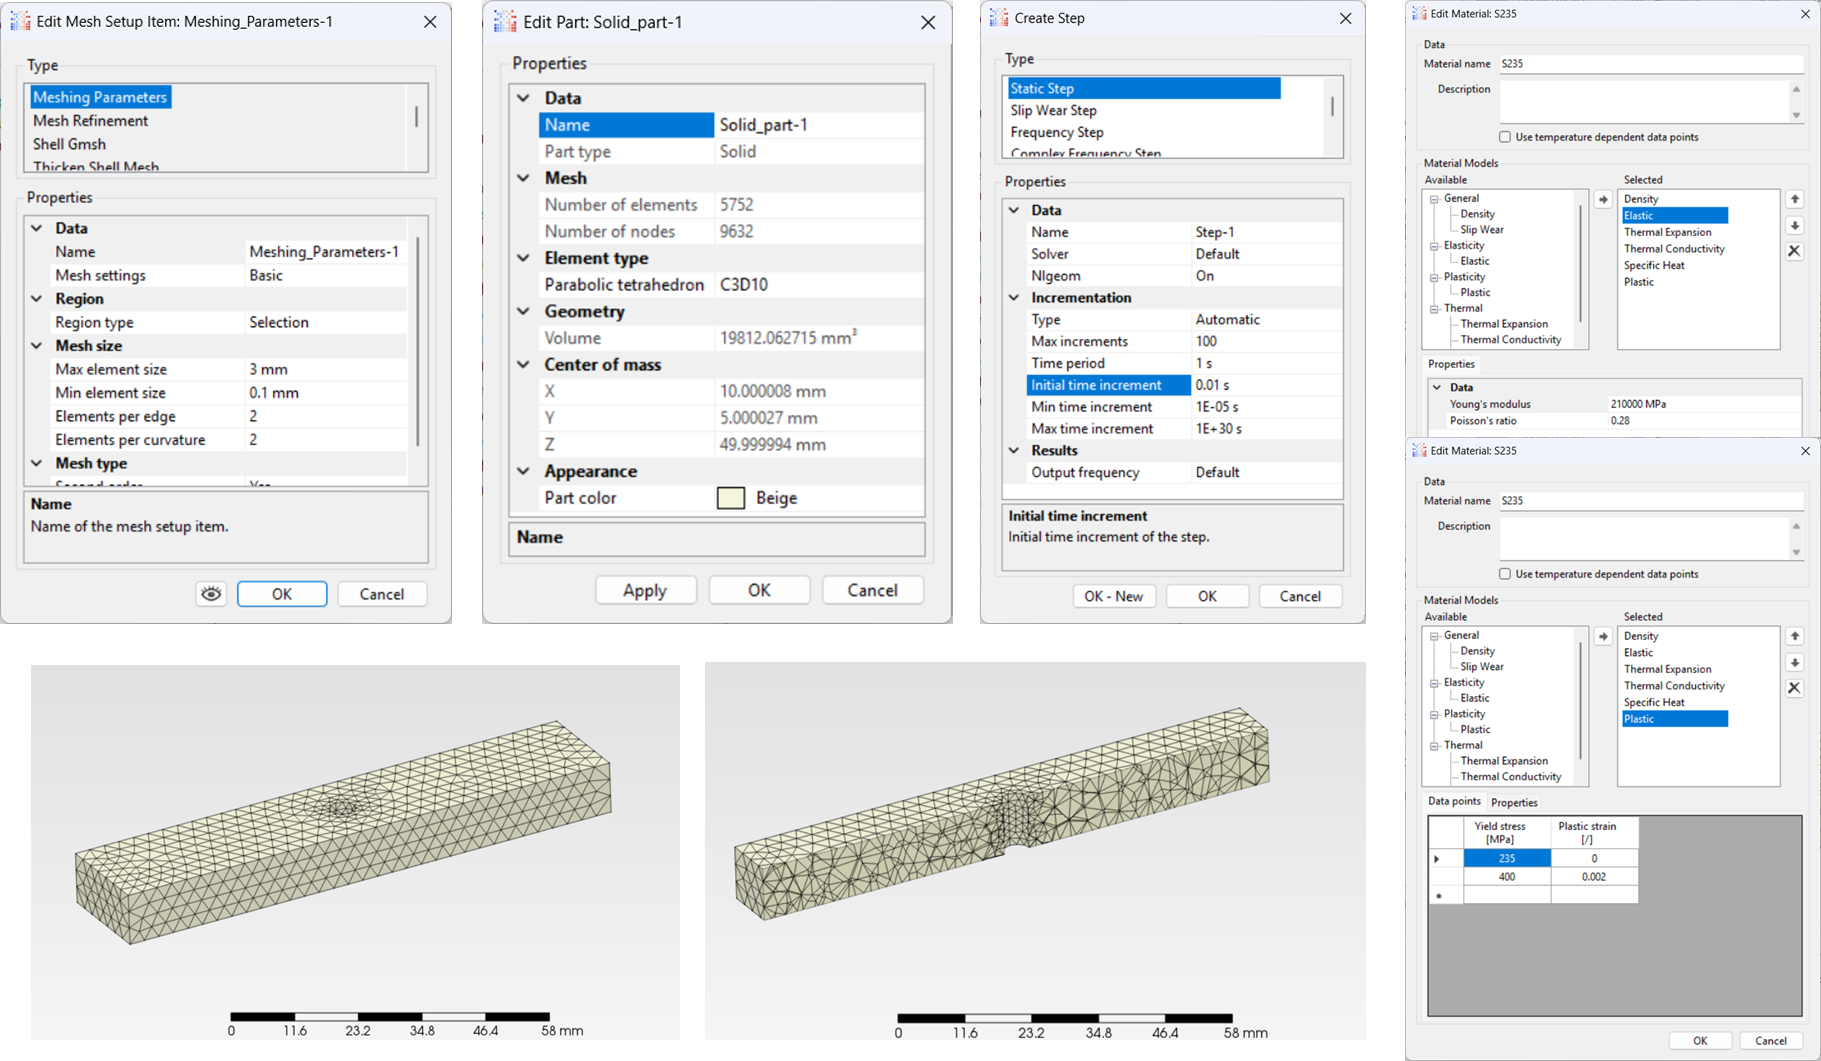This screenshot has width=1821, height=1061.
Task: Click the move-down arrow in the material dialog with Elastic highlighted
Action: coord(1795,226)
